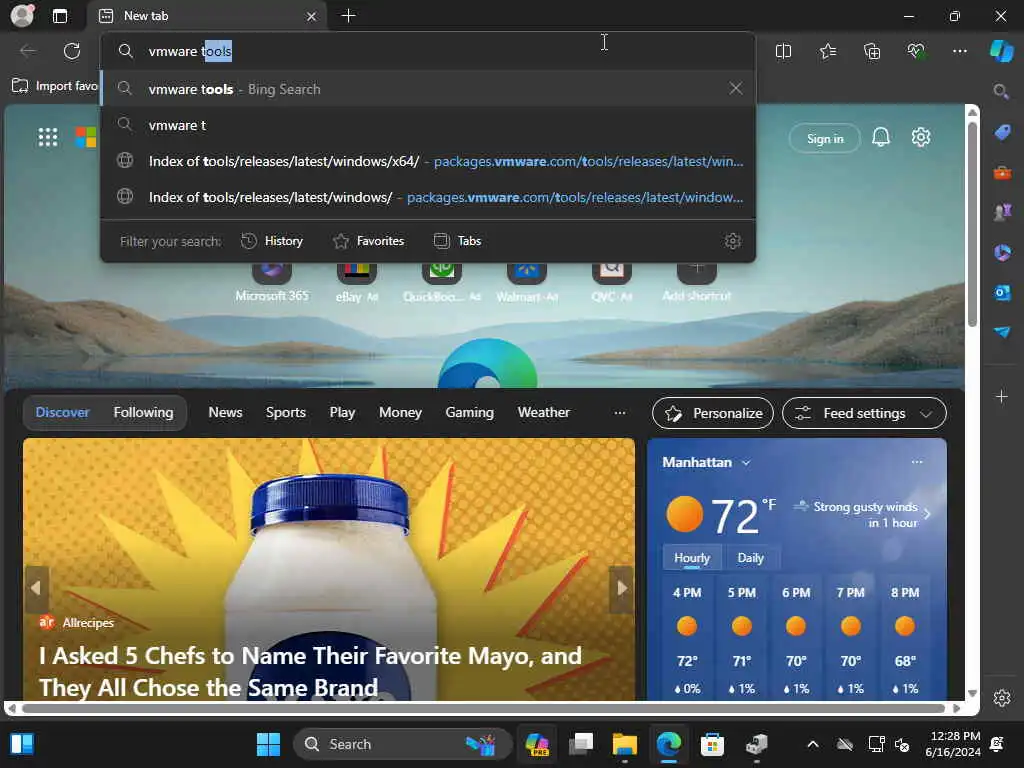This screenshot has height=768, width=1024.
Task: Filter search suggestions by History
Action: 272,241
